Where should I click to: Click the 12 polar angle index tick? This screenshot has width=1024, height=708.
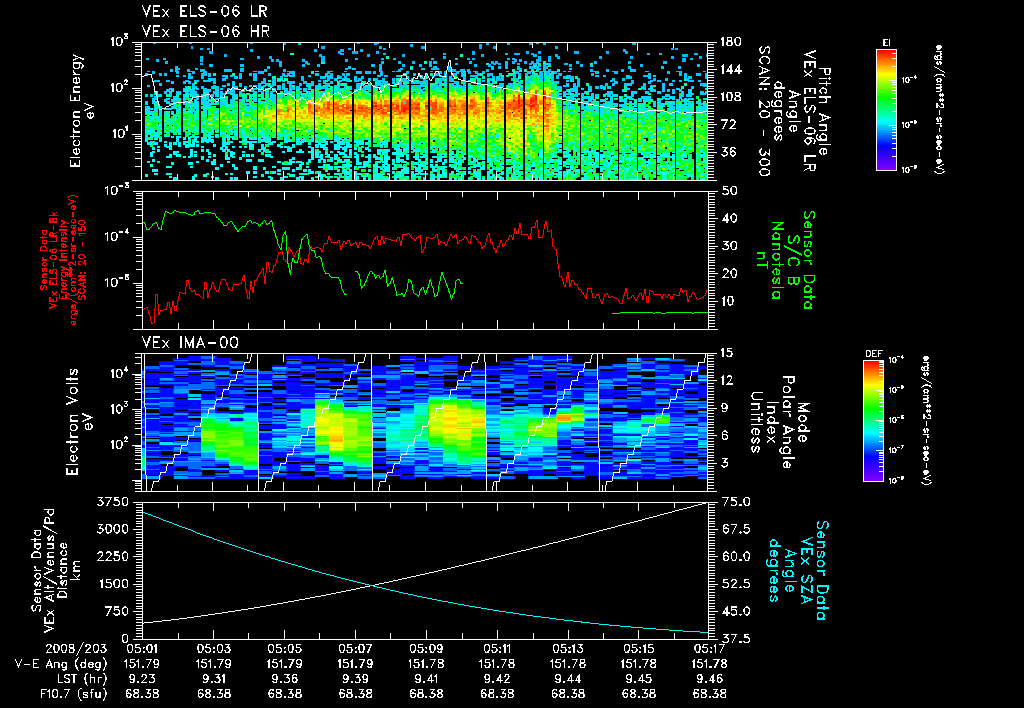pyautogui.click(x=727, y=380)
